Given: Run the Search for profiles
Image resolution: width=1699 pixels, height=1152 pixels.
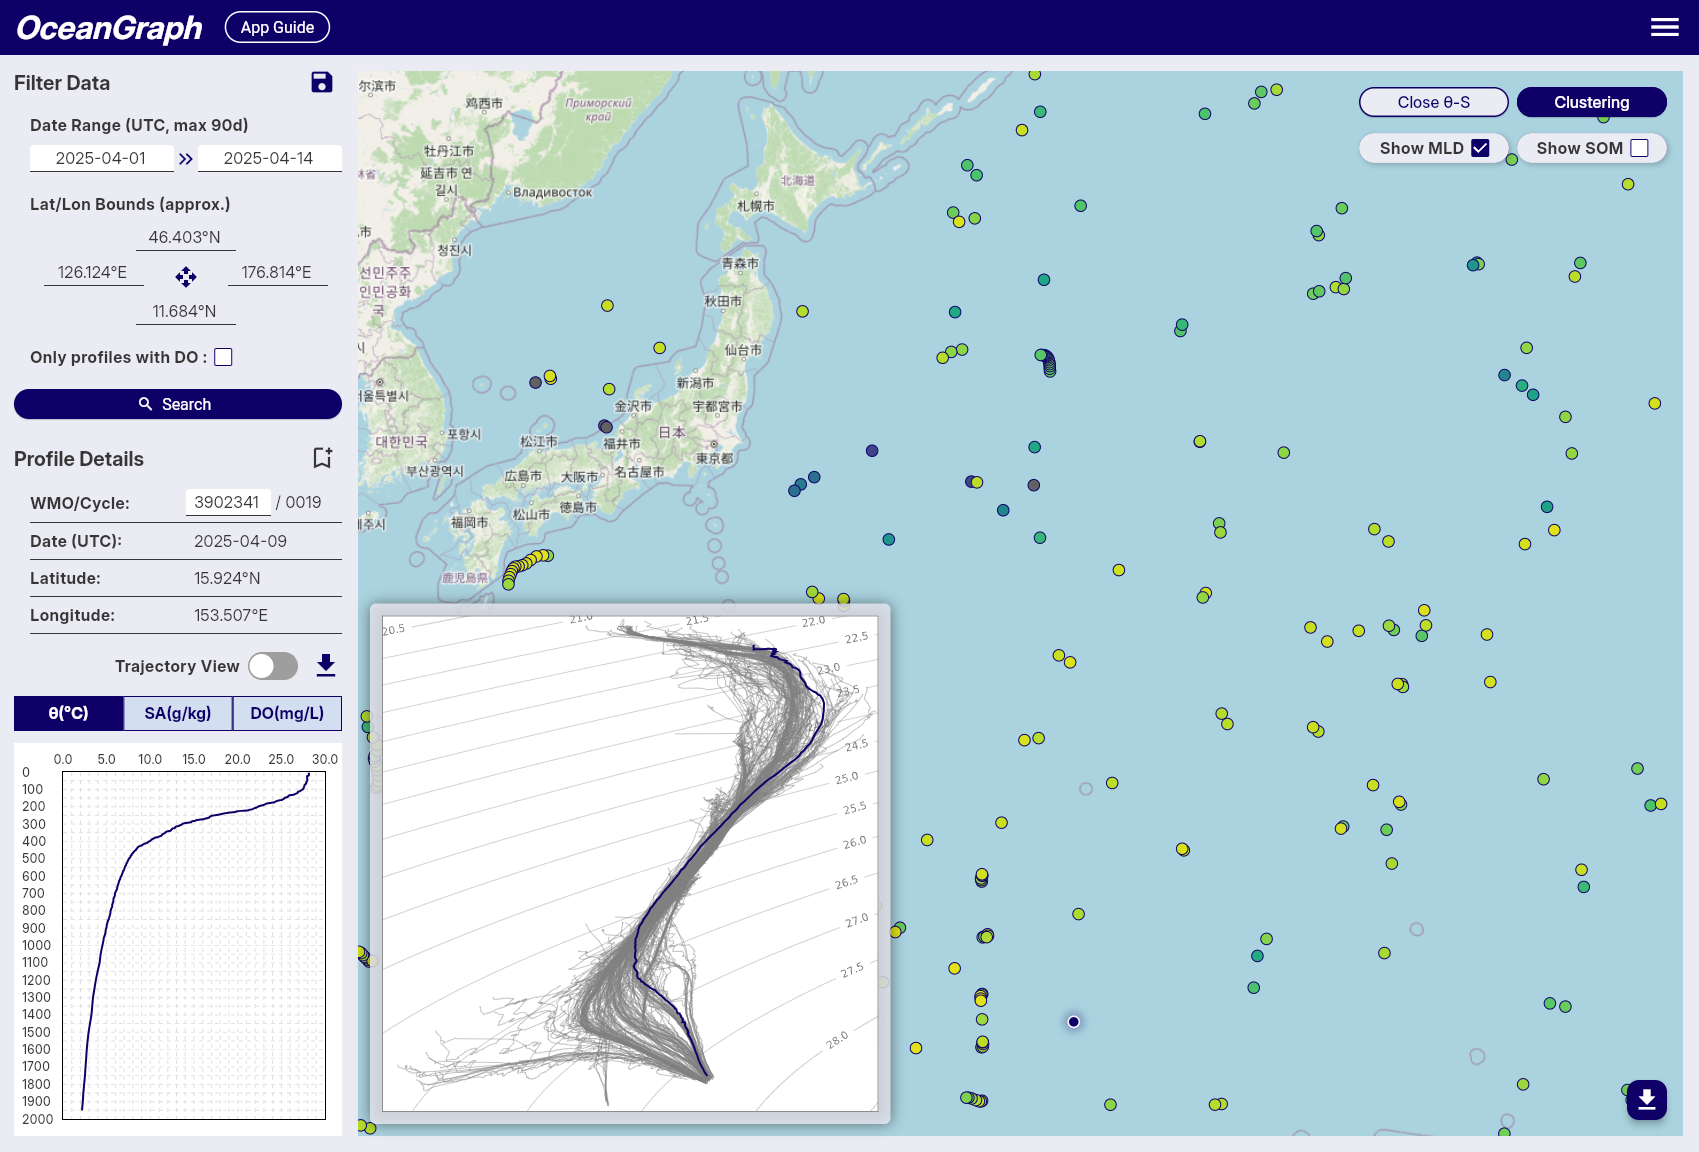Looking at the screenshot, I should coord(177,404).
